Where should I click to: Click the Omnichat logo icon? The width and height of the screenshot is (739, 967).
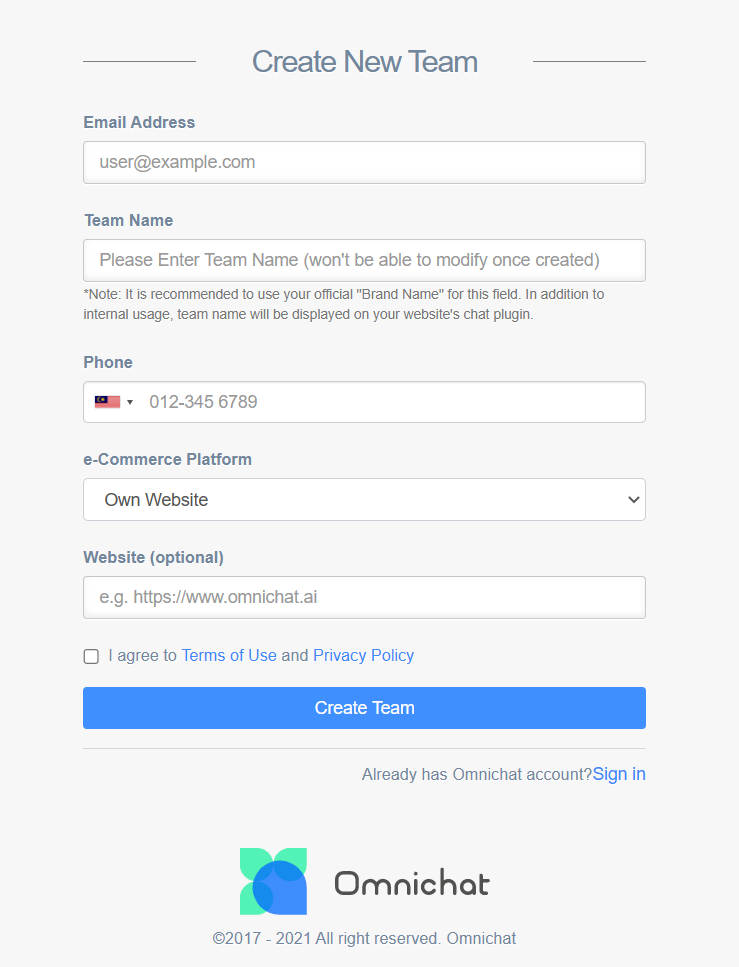tap(273, 881)
